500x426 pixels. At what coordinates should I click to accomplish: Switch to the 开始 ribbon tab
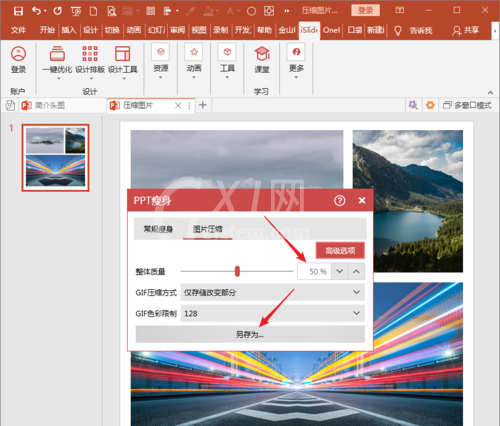click(x=47, y=30)
